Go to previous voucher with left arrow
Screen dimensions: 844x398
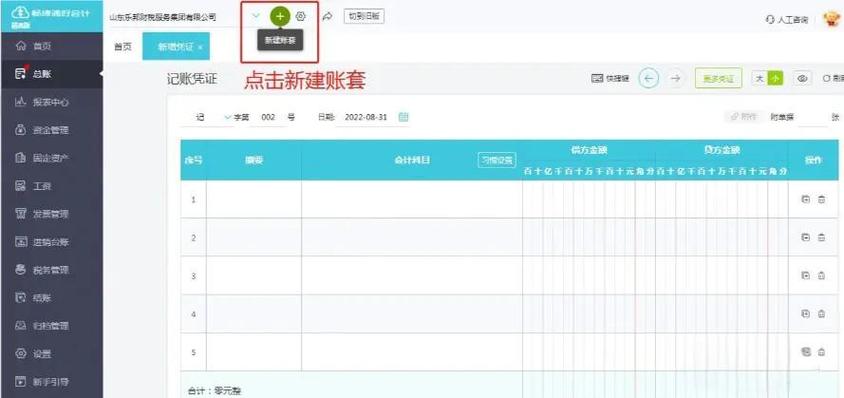click(649, 79)
